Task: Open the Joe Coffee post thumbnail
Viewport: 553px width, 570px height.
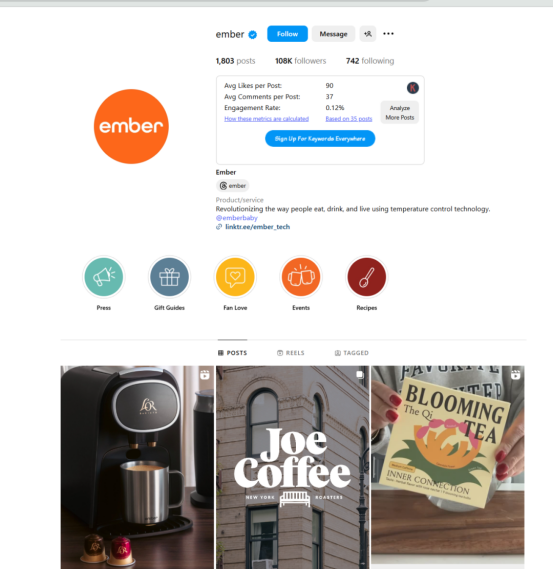Action: [293, 467]
